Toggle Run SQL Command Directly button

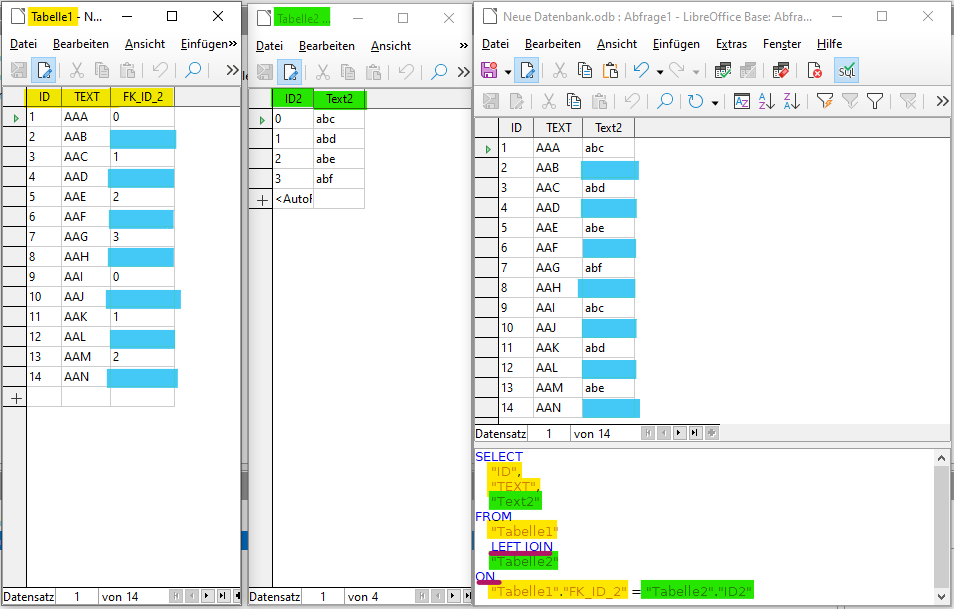[x=846, y=71]
